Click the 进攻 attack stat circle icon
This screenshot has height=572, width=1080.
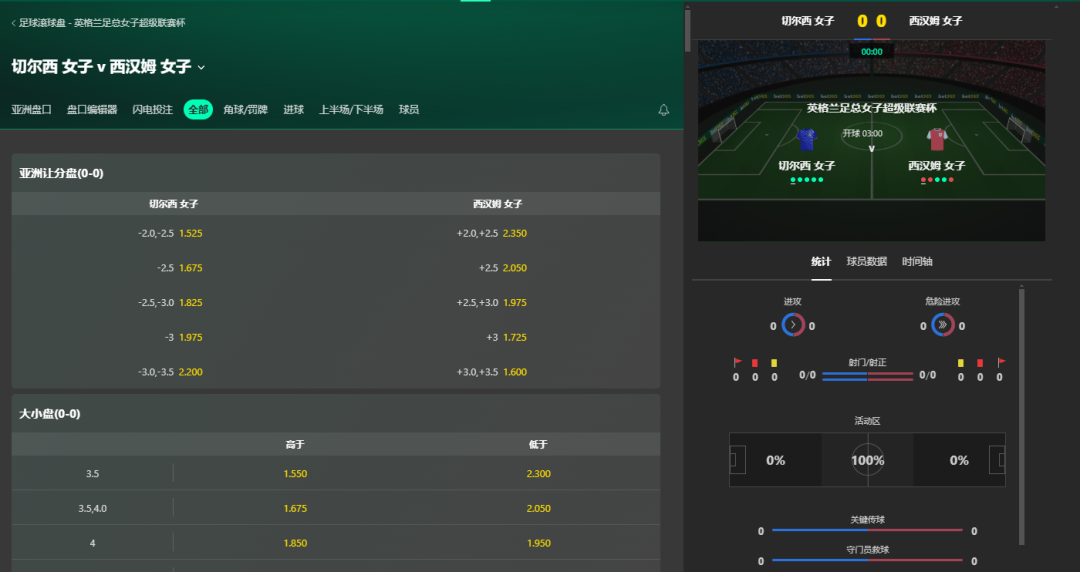[793, 325]
